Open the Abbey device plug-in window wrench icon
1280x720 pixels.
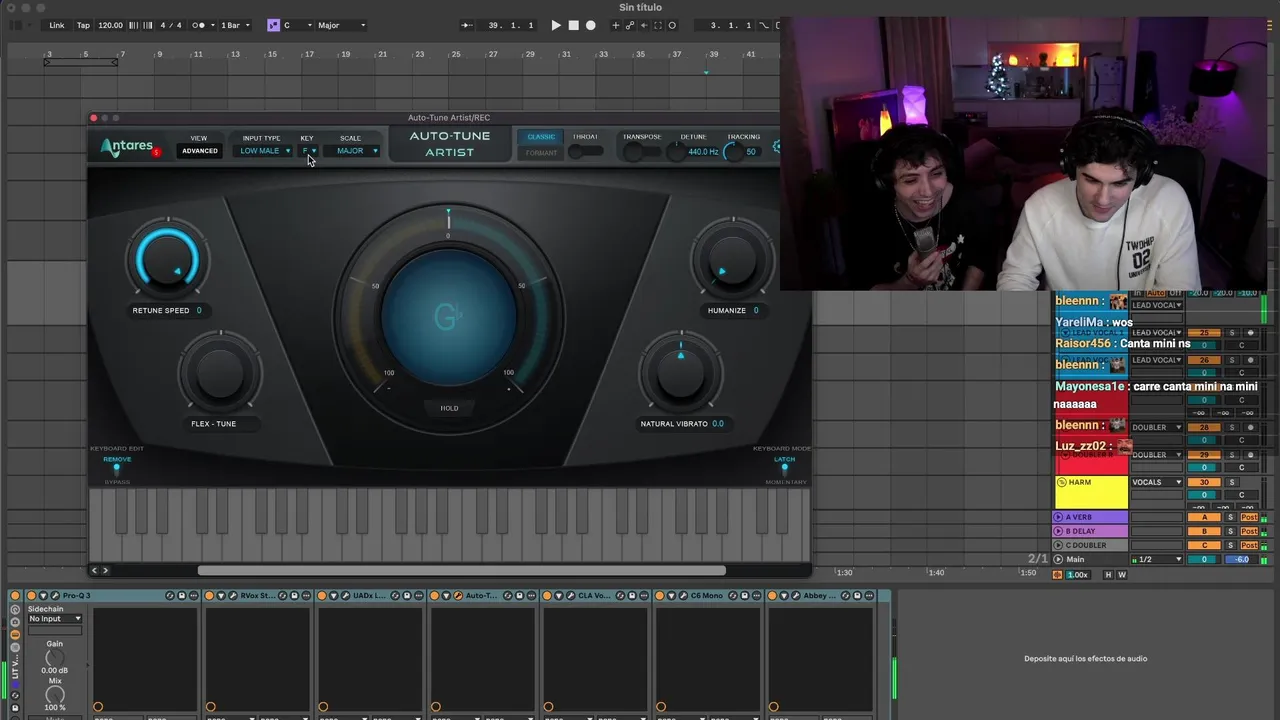click(797, 595)
